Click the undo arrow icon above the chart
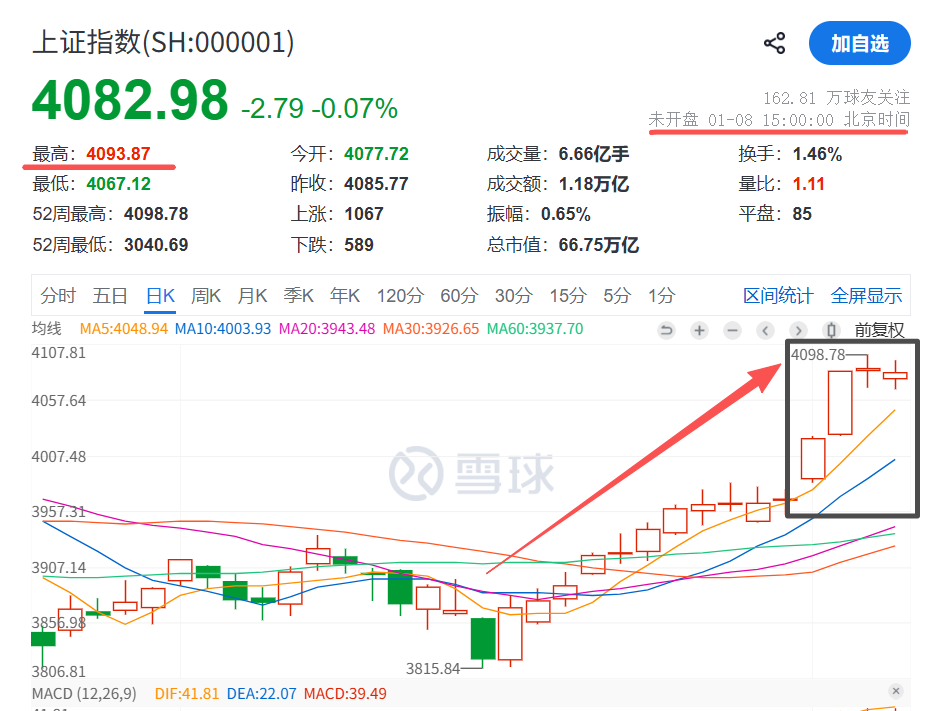 pos(666,330)
